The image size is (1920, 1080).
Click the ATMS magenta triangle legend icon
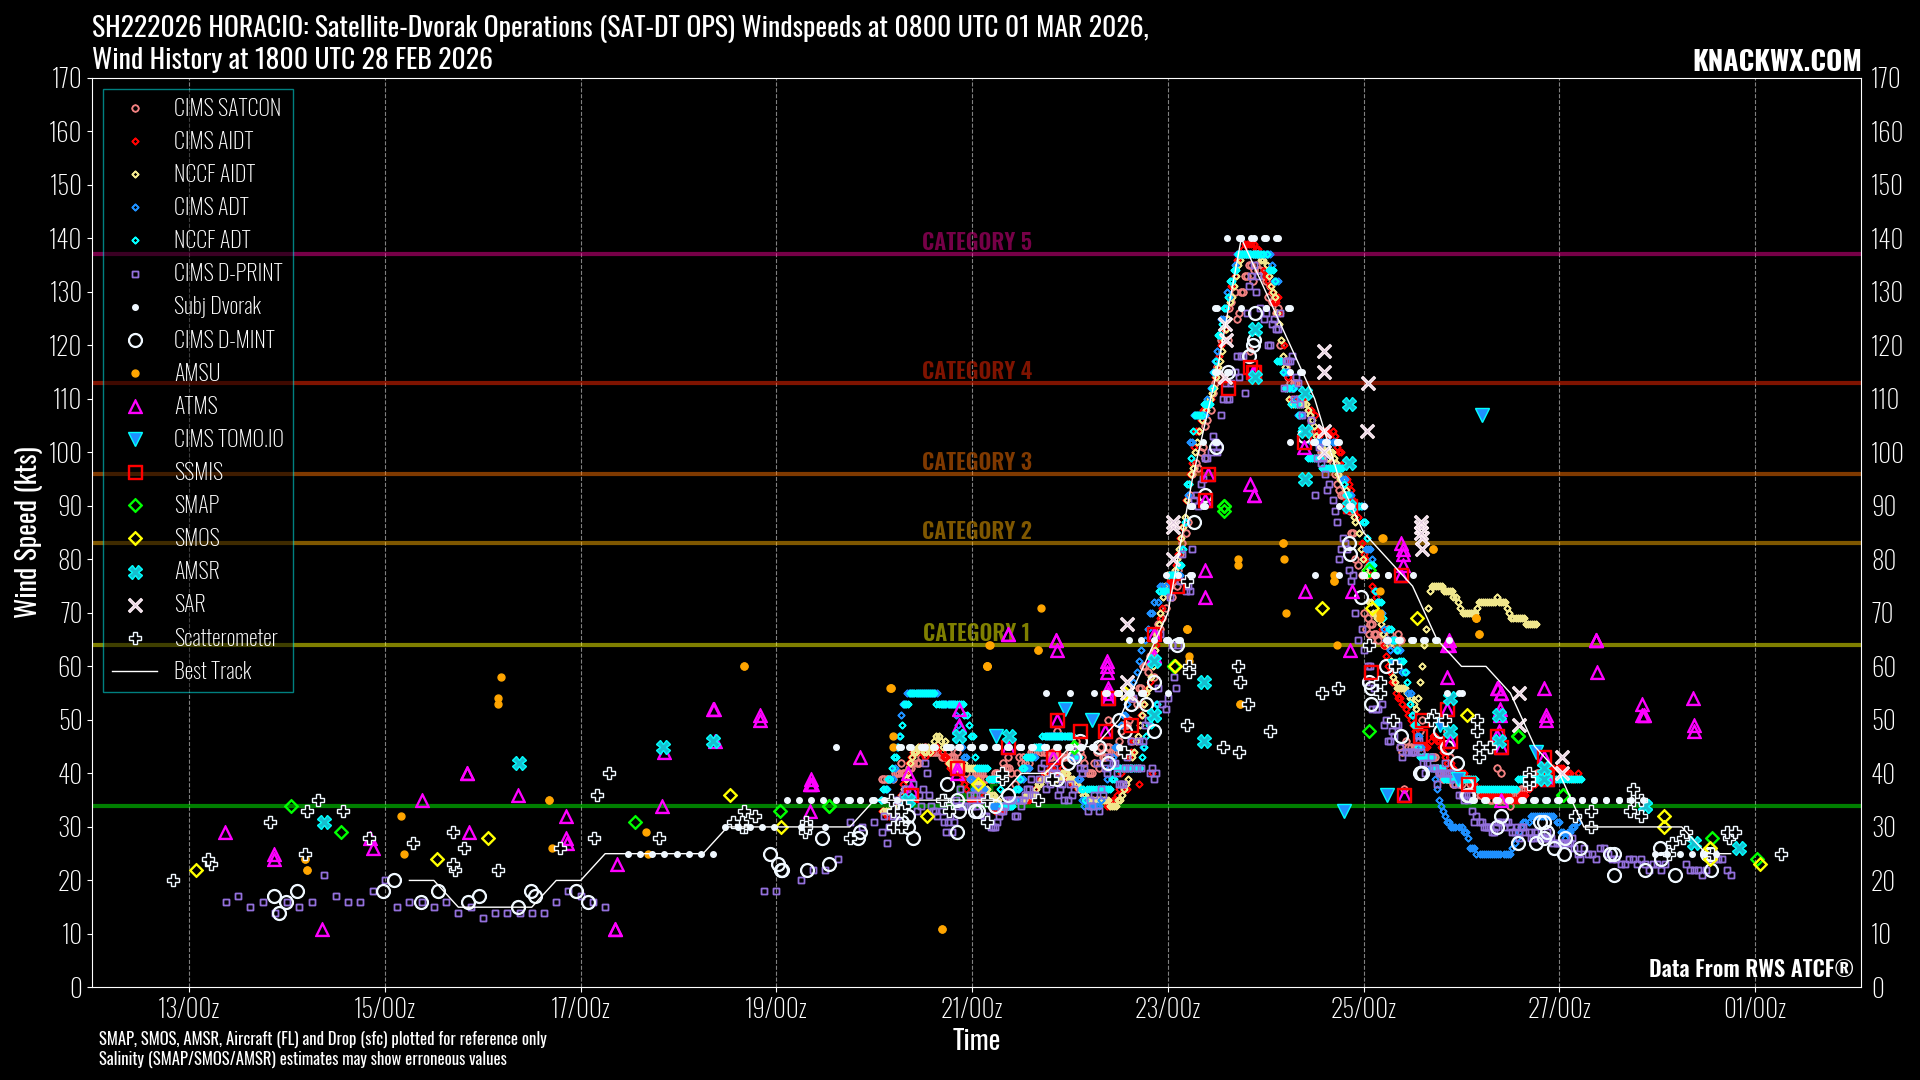[136, 406]
